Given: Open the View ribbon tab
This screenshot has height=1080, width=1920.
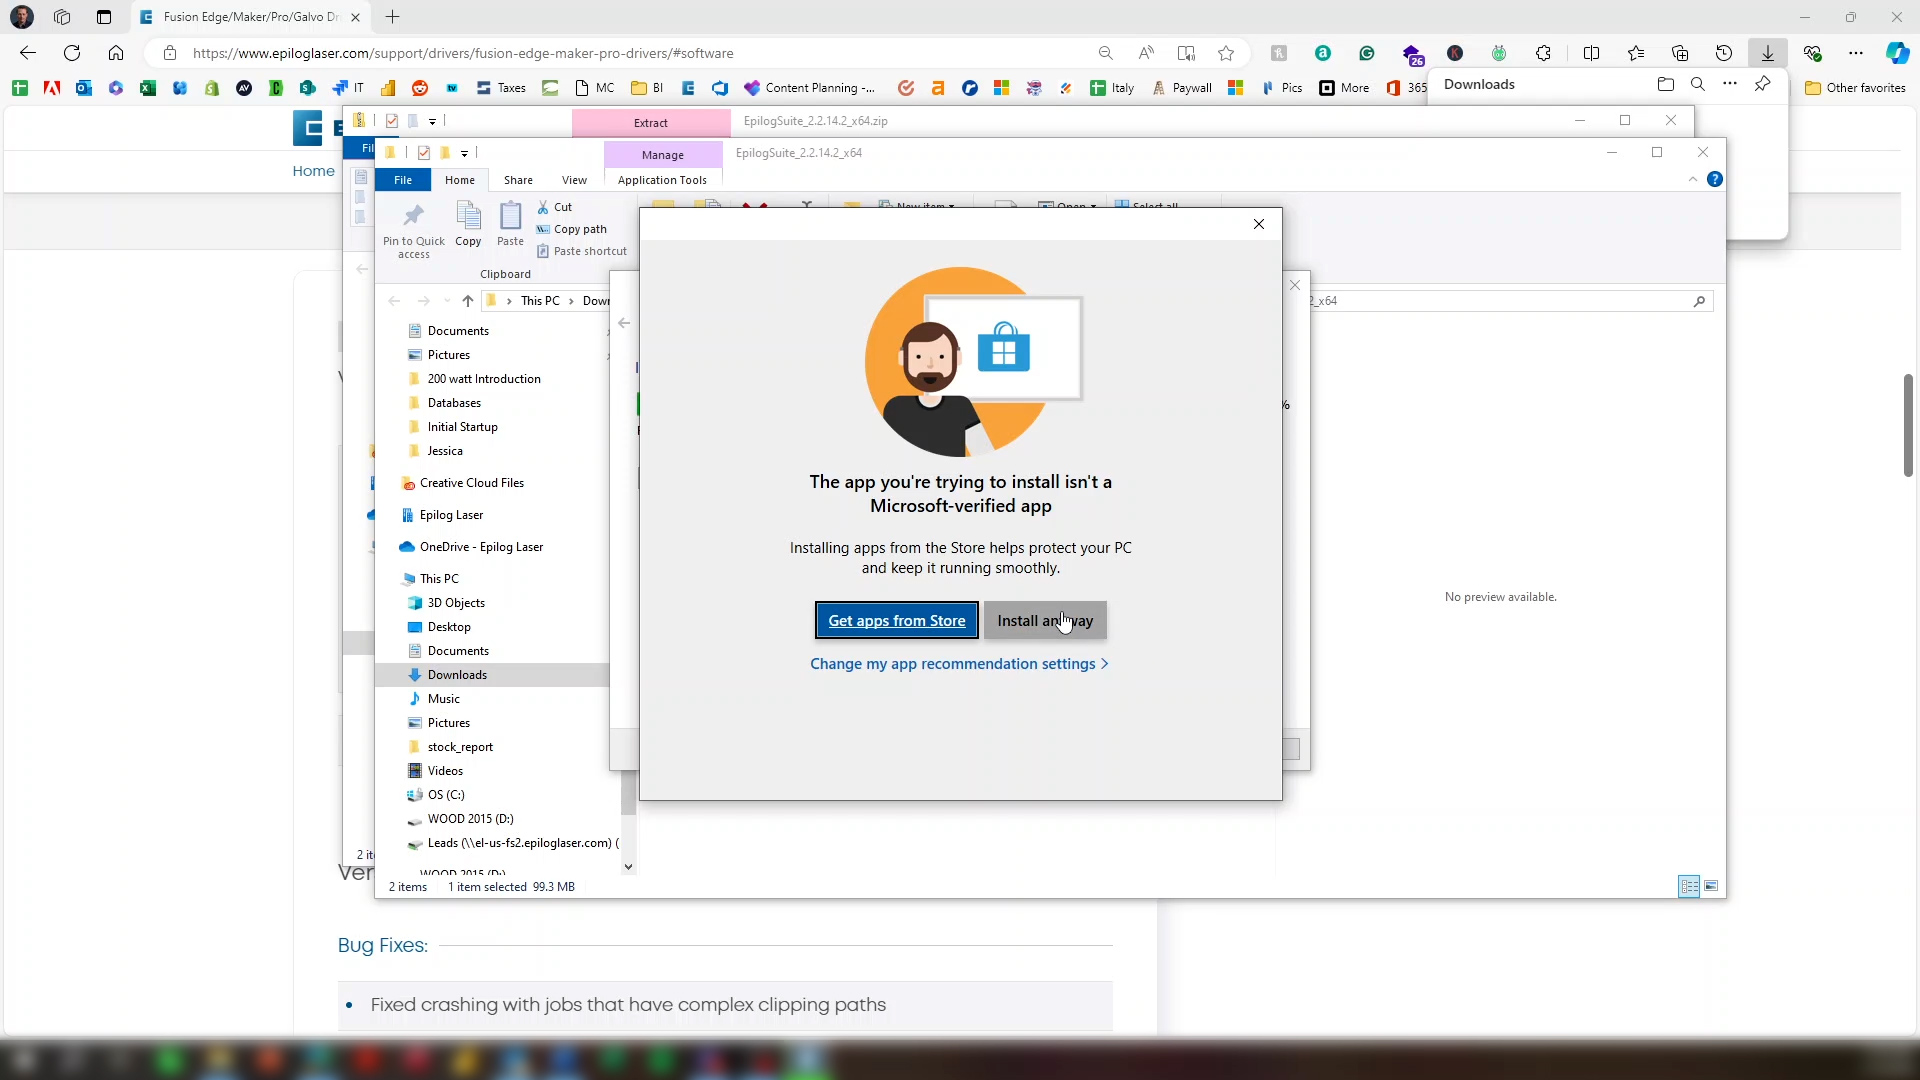Looking at the screenshot, I should tap(574, 180).
